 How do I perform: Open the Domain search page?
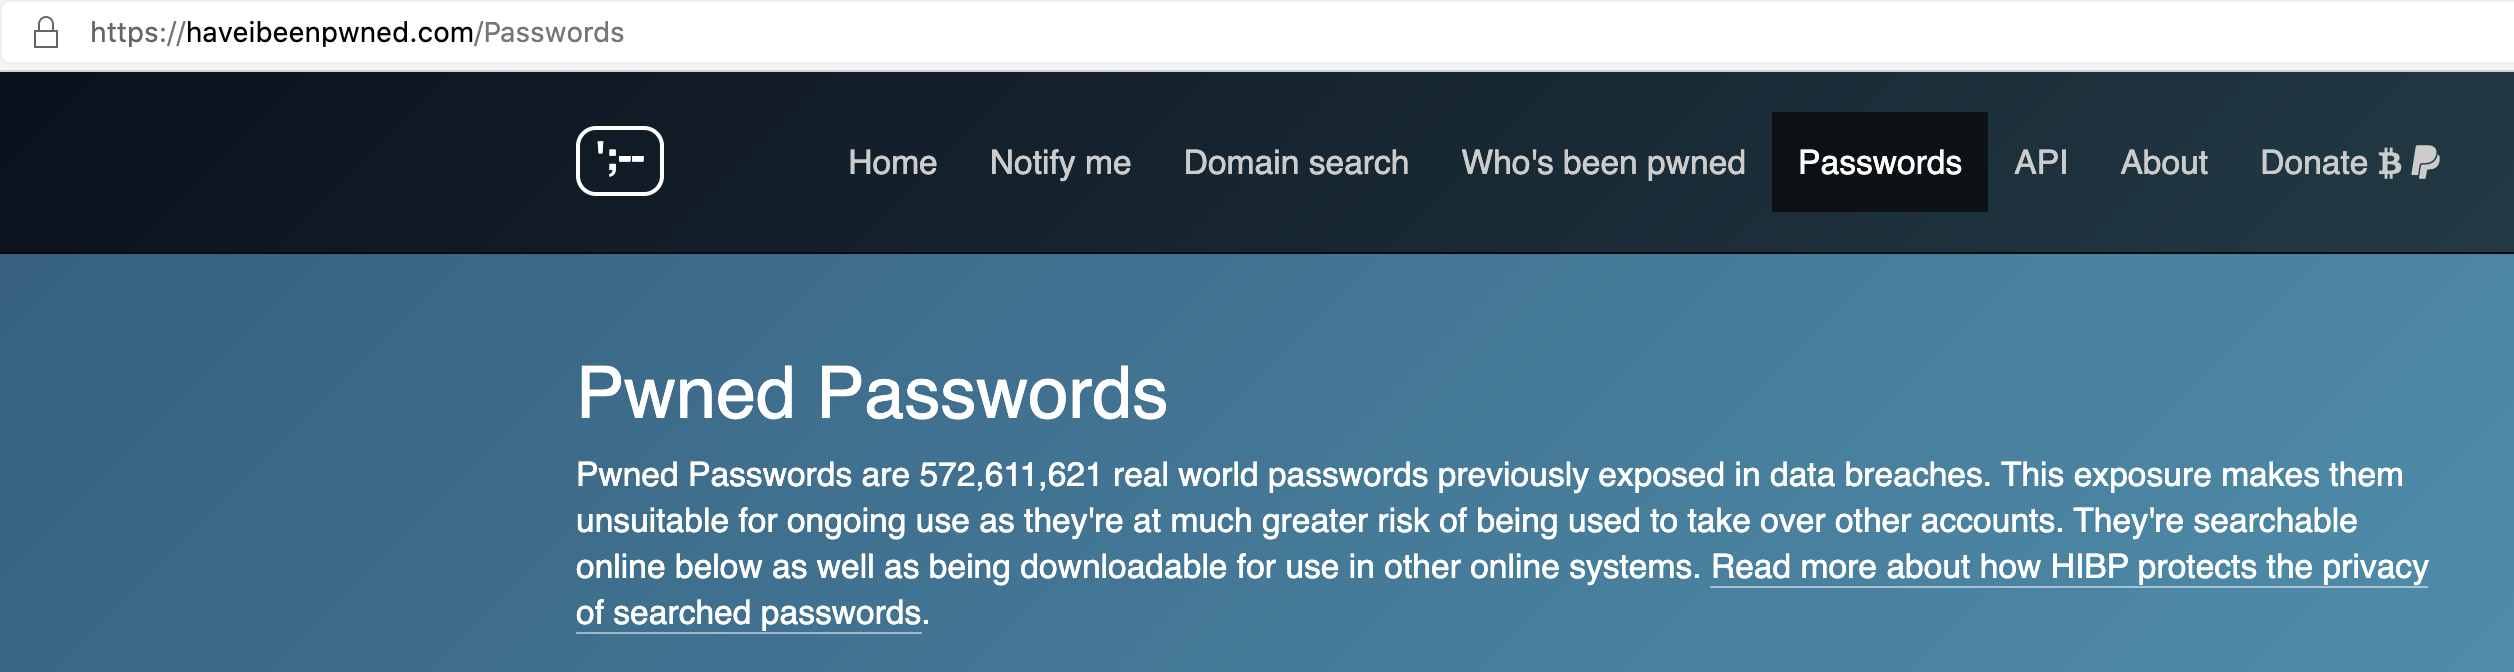point(1296,163)
